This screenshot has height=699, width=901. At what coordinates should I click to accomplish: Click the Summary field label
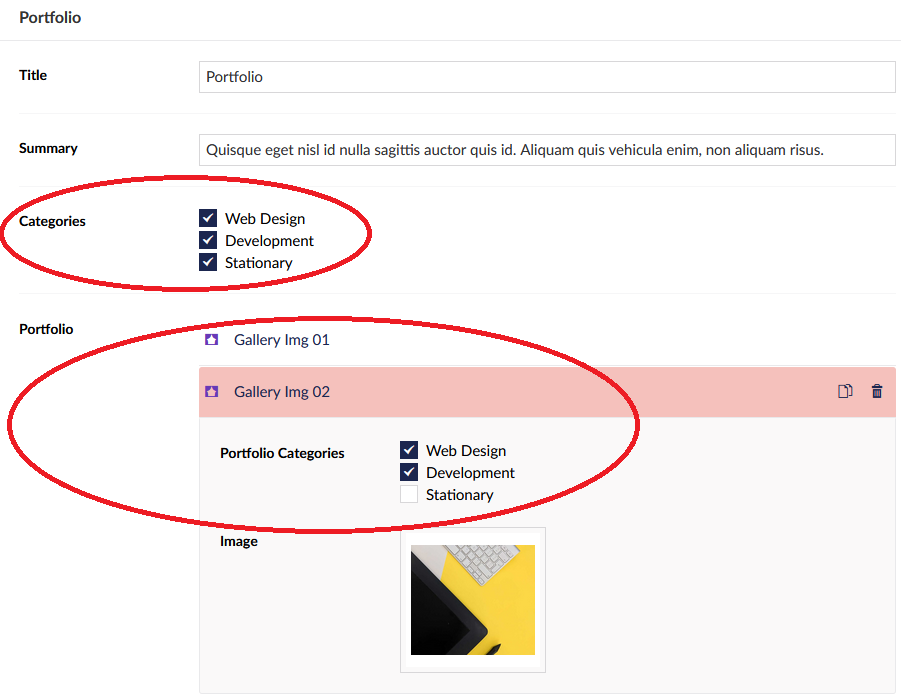[x=48, y=148]
